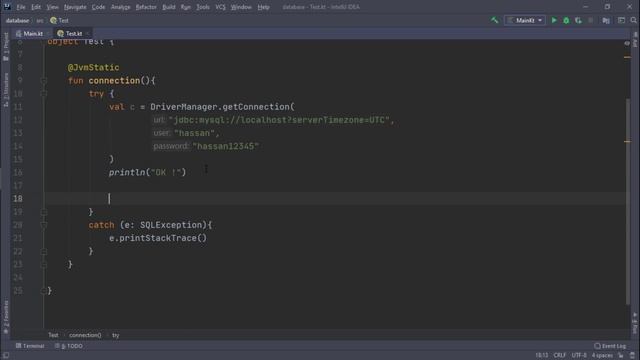Toggle tool window bars icon in bottom-left corner
The height and width of the screenshot is (360, 640).
pyautogui.click(x=6, y=356)
